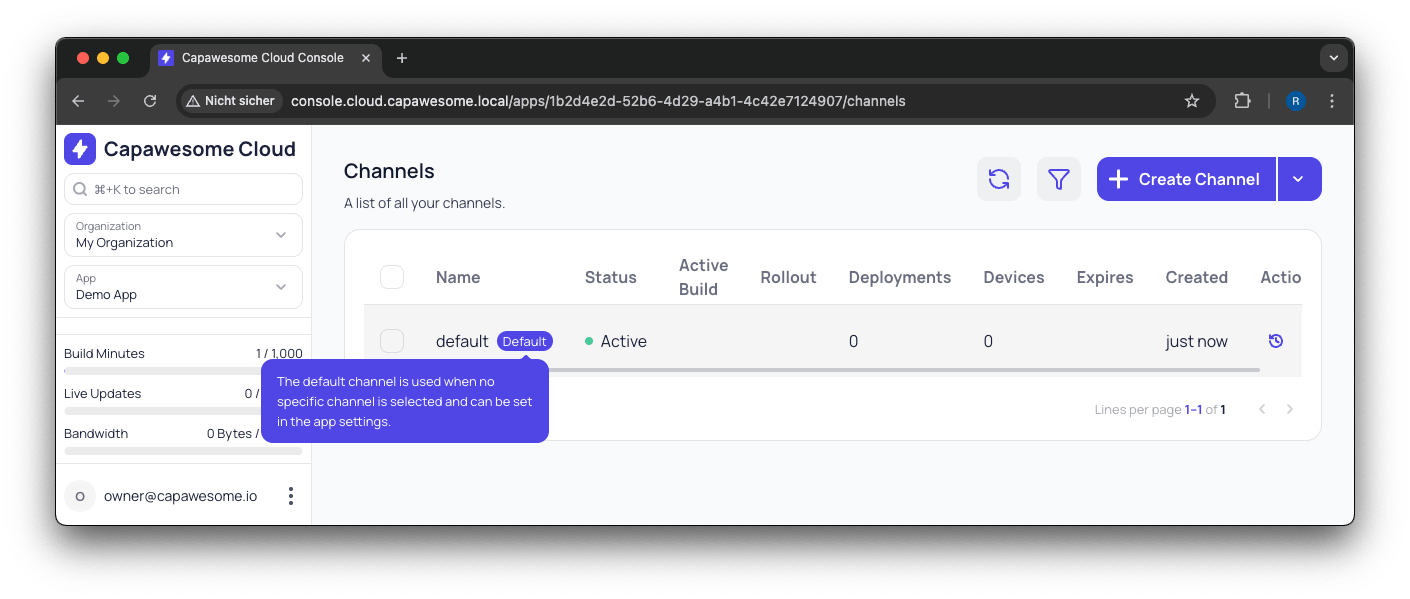Open user menu with three dots icon

291,496
